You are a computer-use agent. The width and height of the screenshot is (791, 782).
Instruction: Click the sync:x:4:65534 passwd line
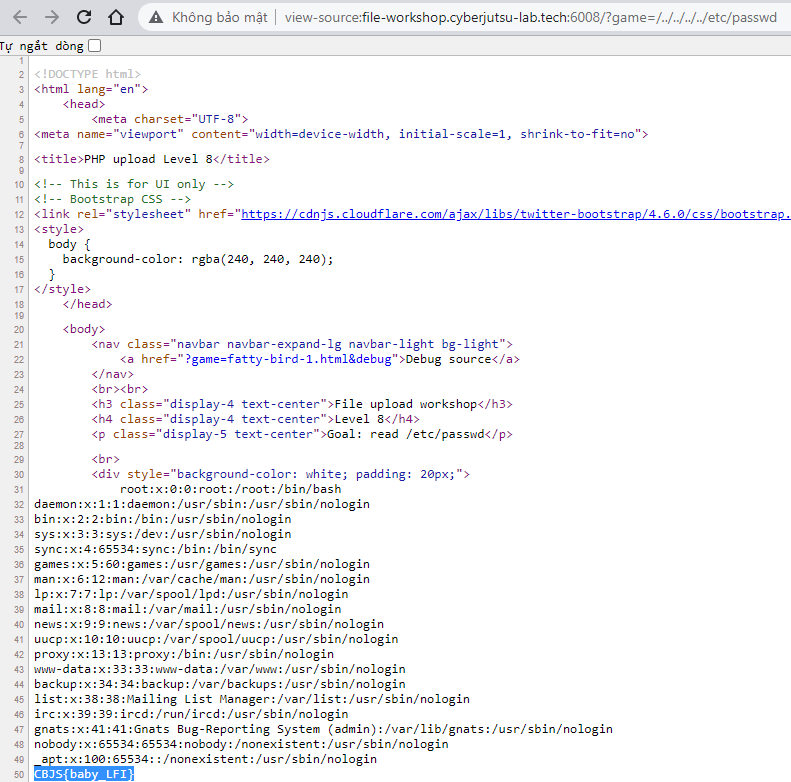pos(155,549)
